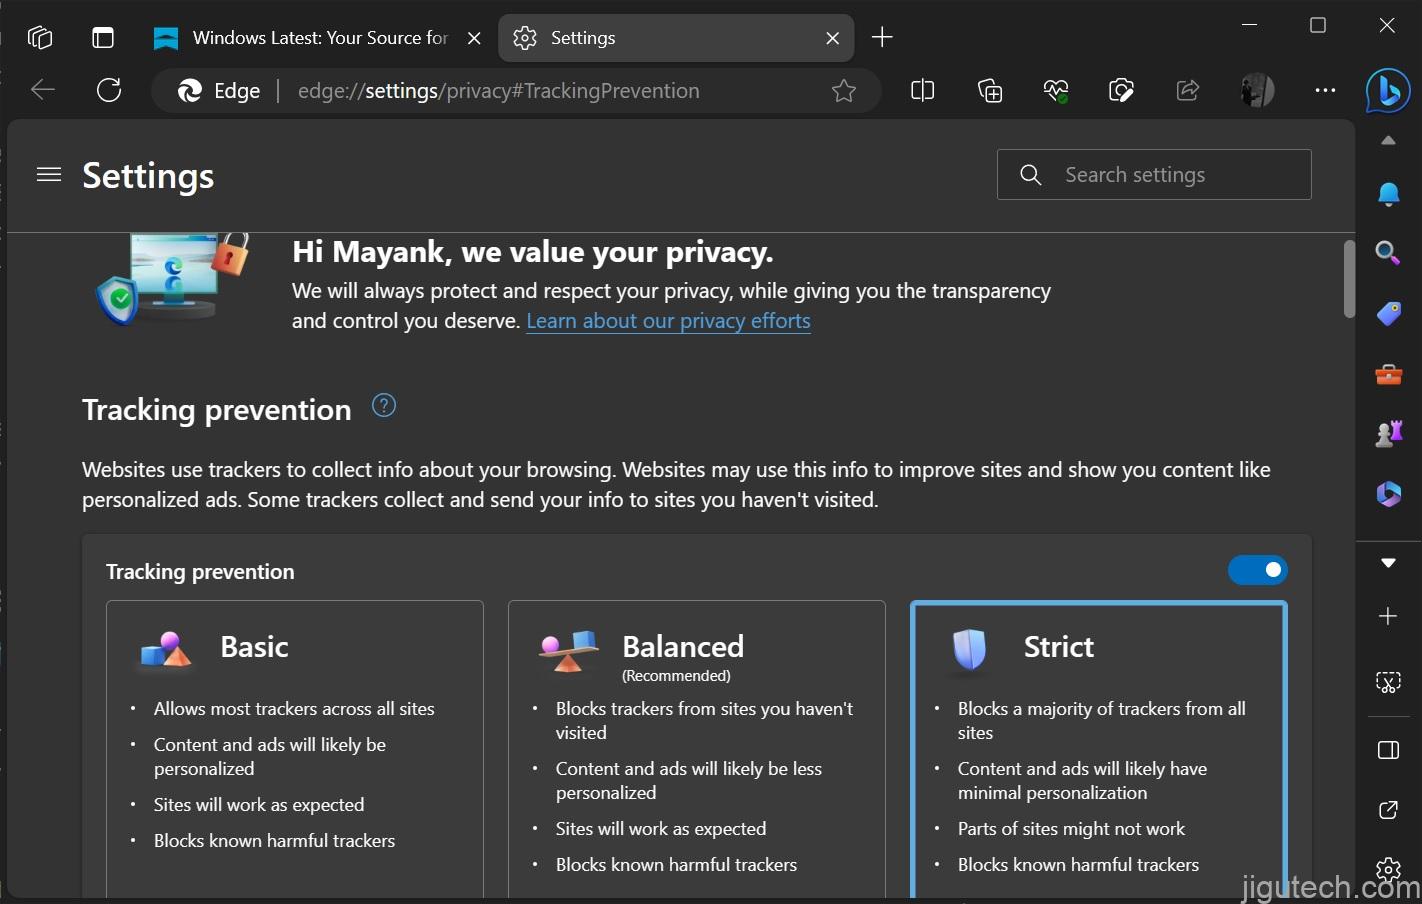Screen dimensions: 1422x904
Task: Close the Settings tab
Action: (832, 38)
